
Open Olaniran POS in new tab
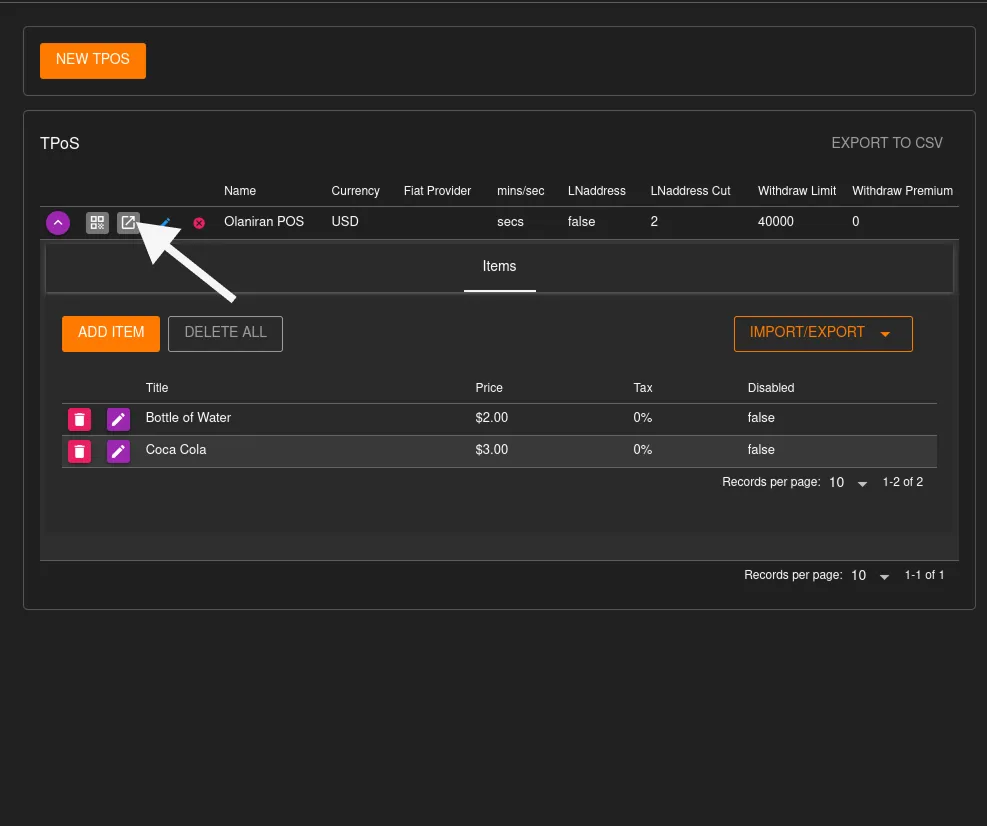(x=128, y=223)
